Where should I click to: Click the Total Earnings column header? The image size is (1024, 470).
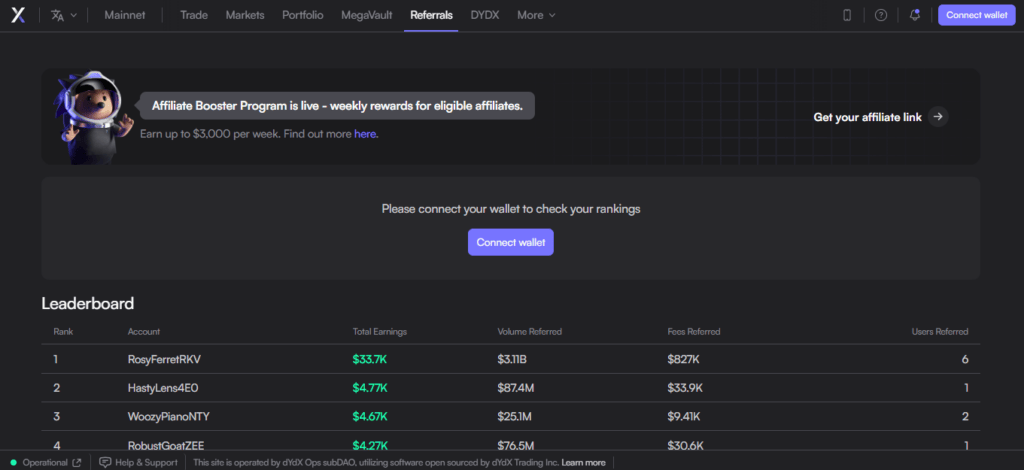[379, 332]
